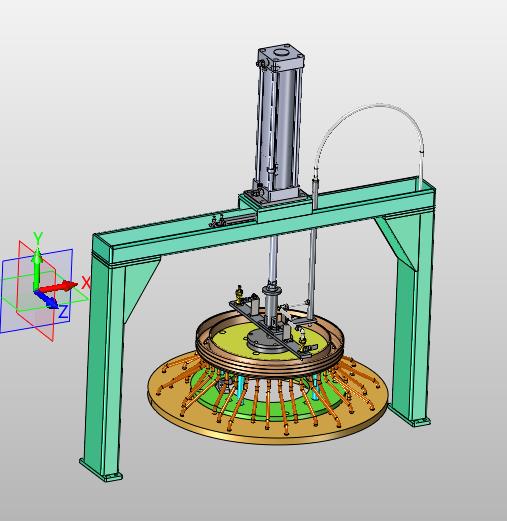Viewport: 507px width, 521px height.
Task: Select the tall gray pneumatic cylinder
Action: (279, 123)
